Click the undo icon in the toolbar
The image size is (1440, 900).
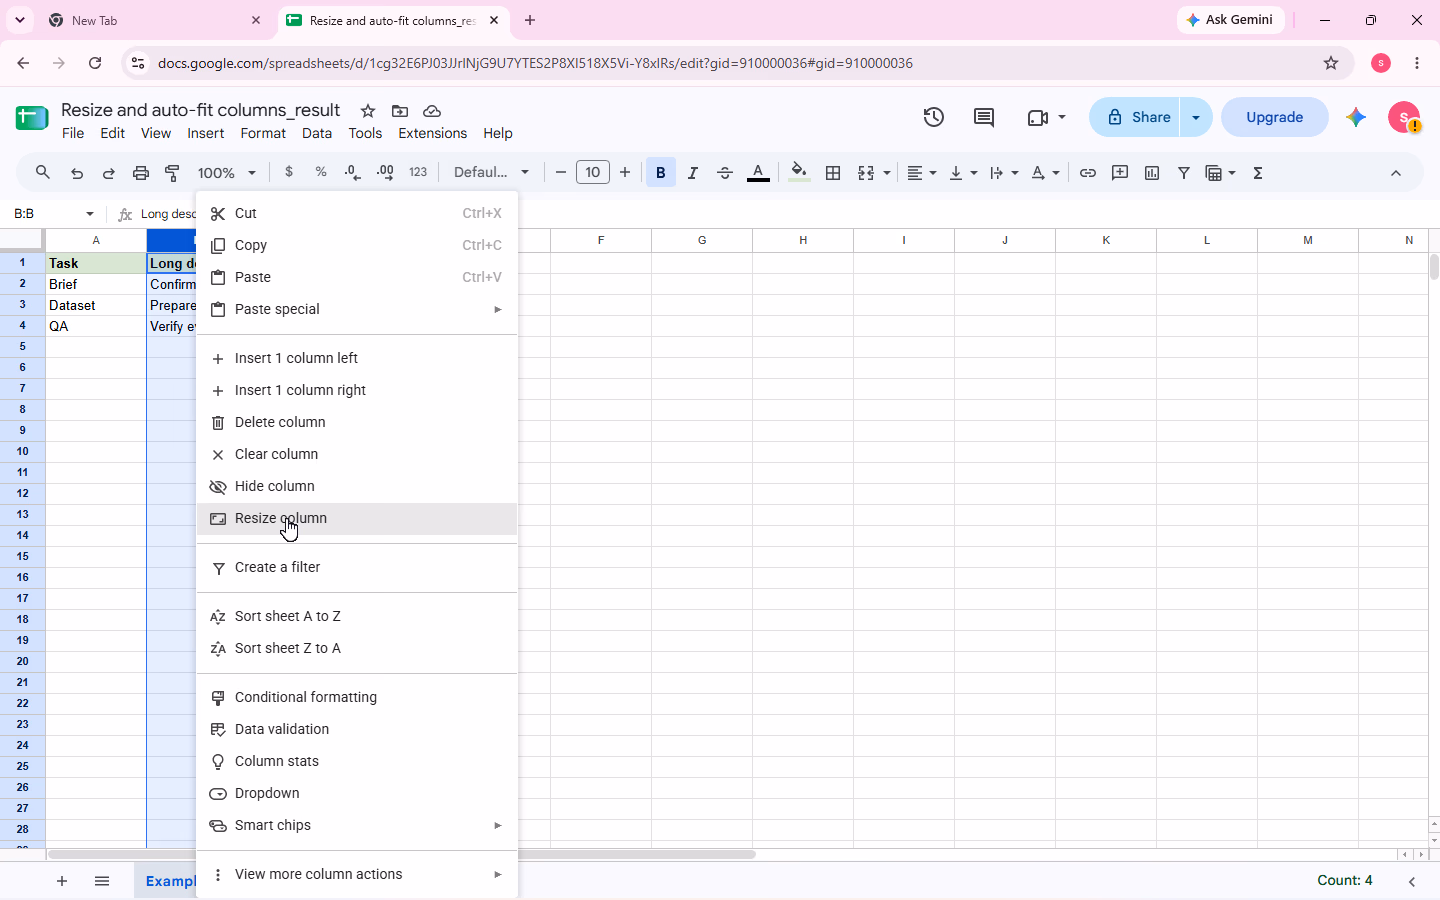pos(77,173)
